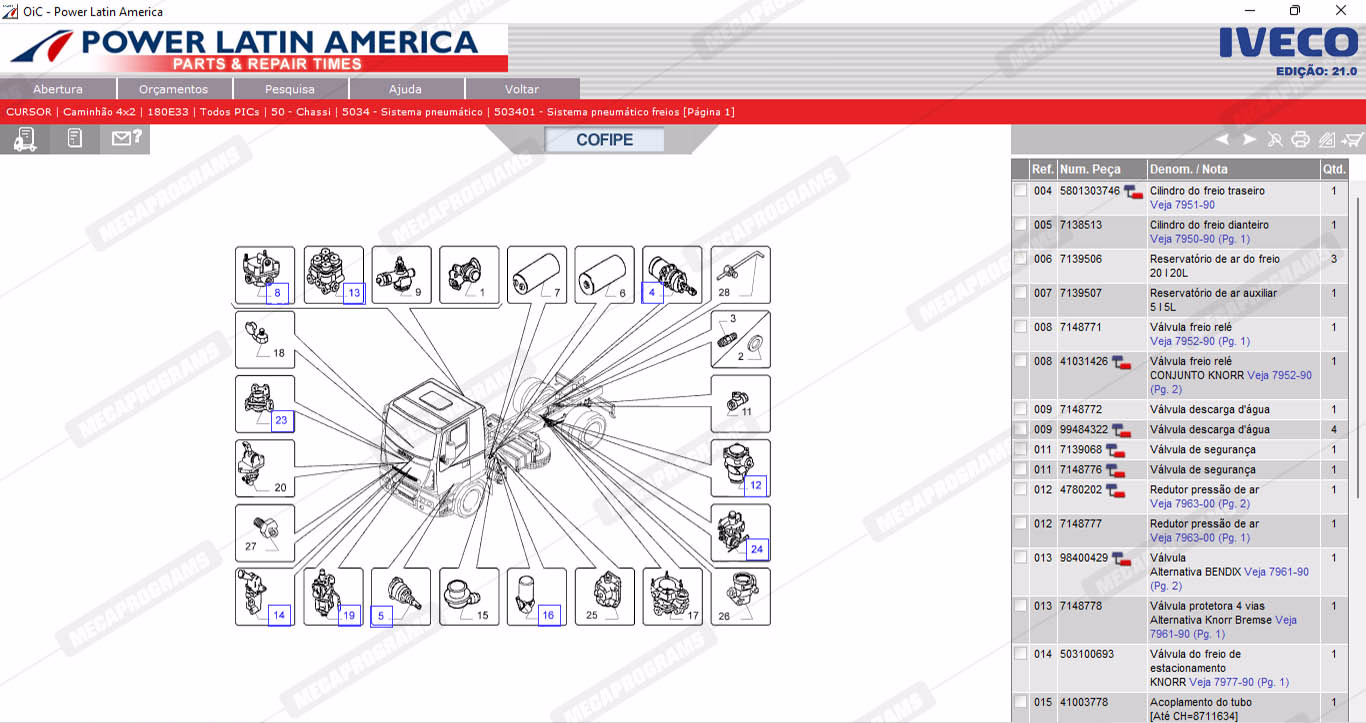Select callout 13 in the brake diagram
Image resolution: width=1366 pixels, height=723 pixels.
click(x=352, y=293)
